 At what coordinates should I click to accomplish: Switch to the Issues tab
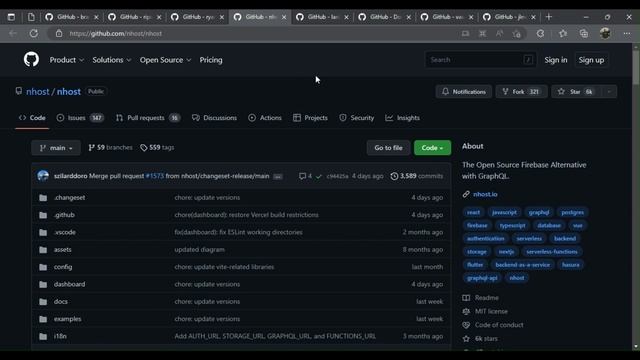pyautogui.click(x=80, y=118)
